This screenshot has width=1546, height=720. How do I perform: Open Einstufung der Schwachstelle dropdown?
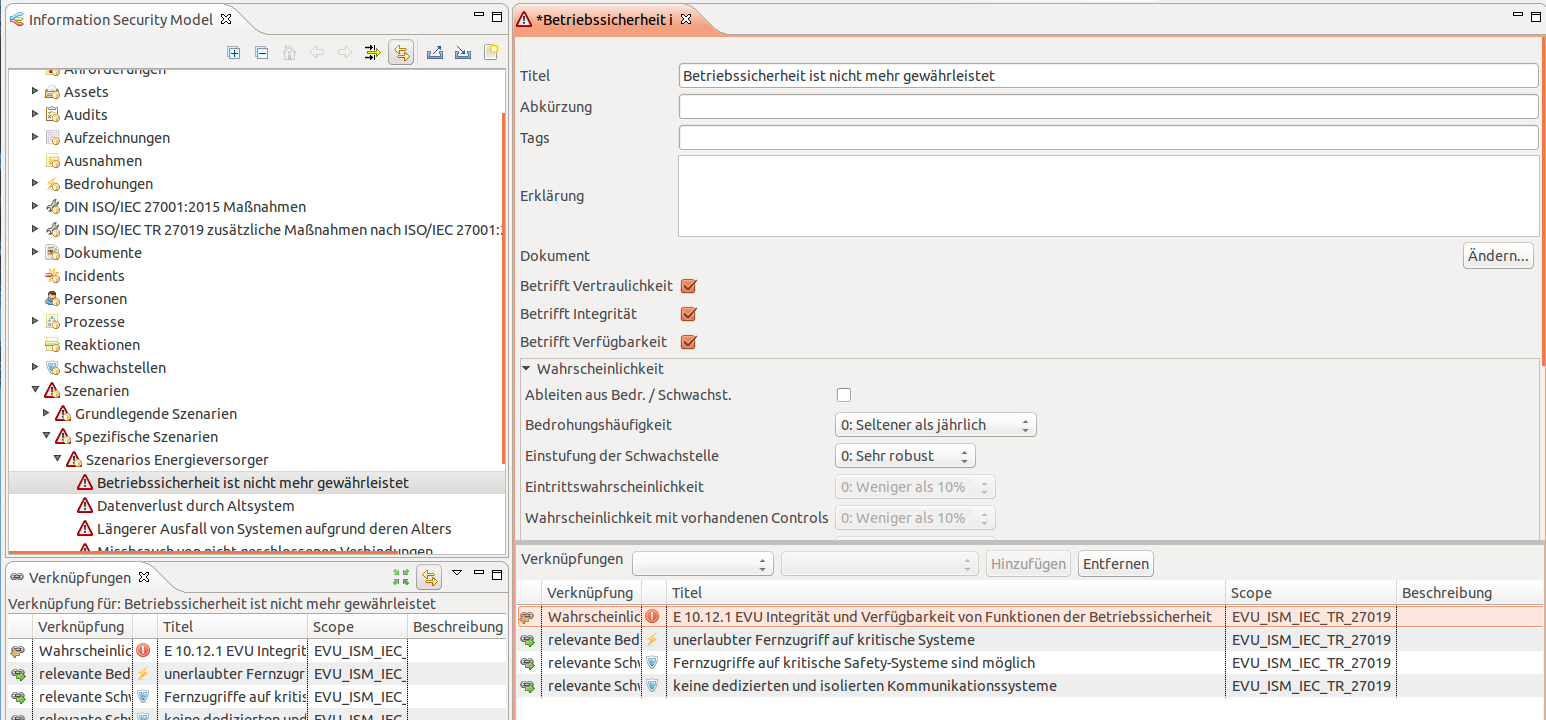coord(905,456)
